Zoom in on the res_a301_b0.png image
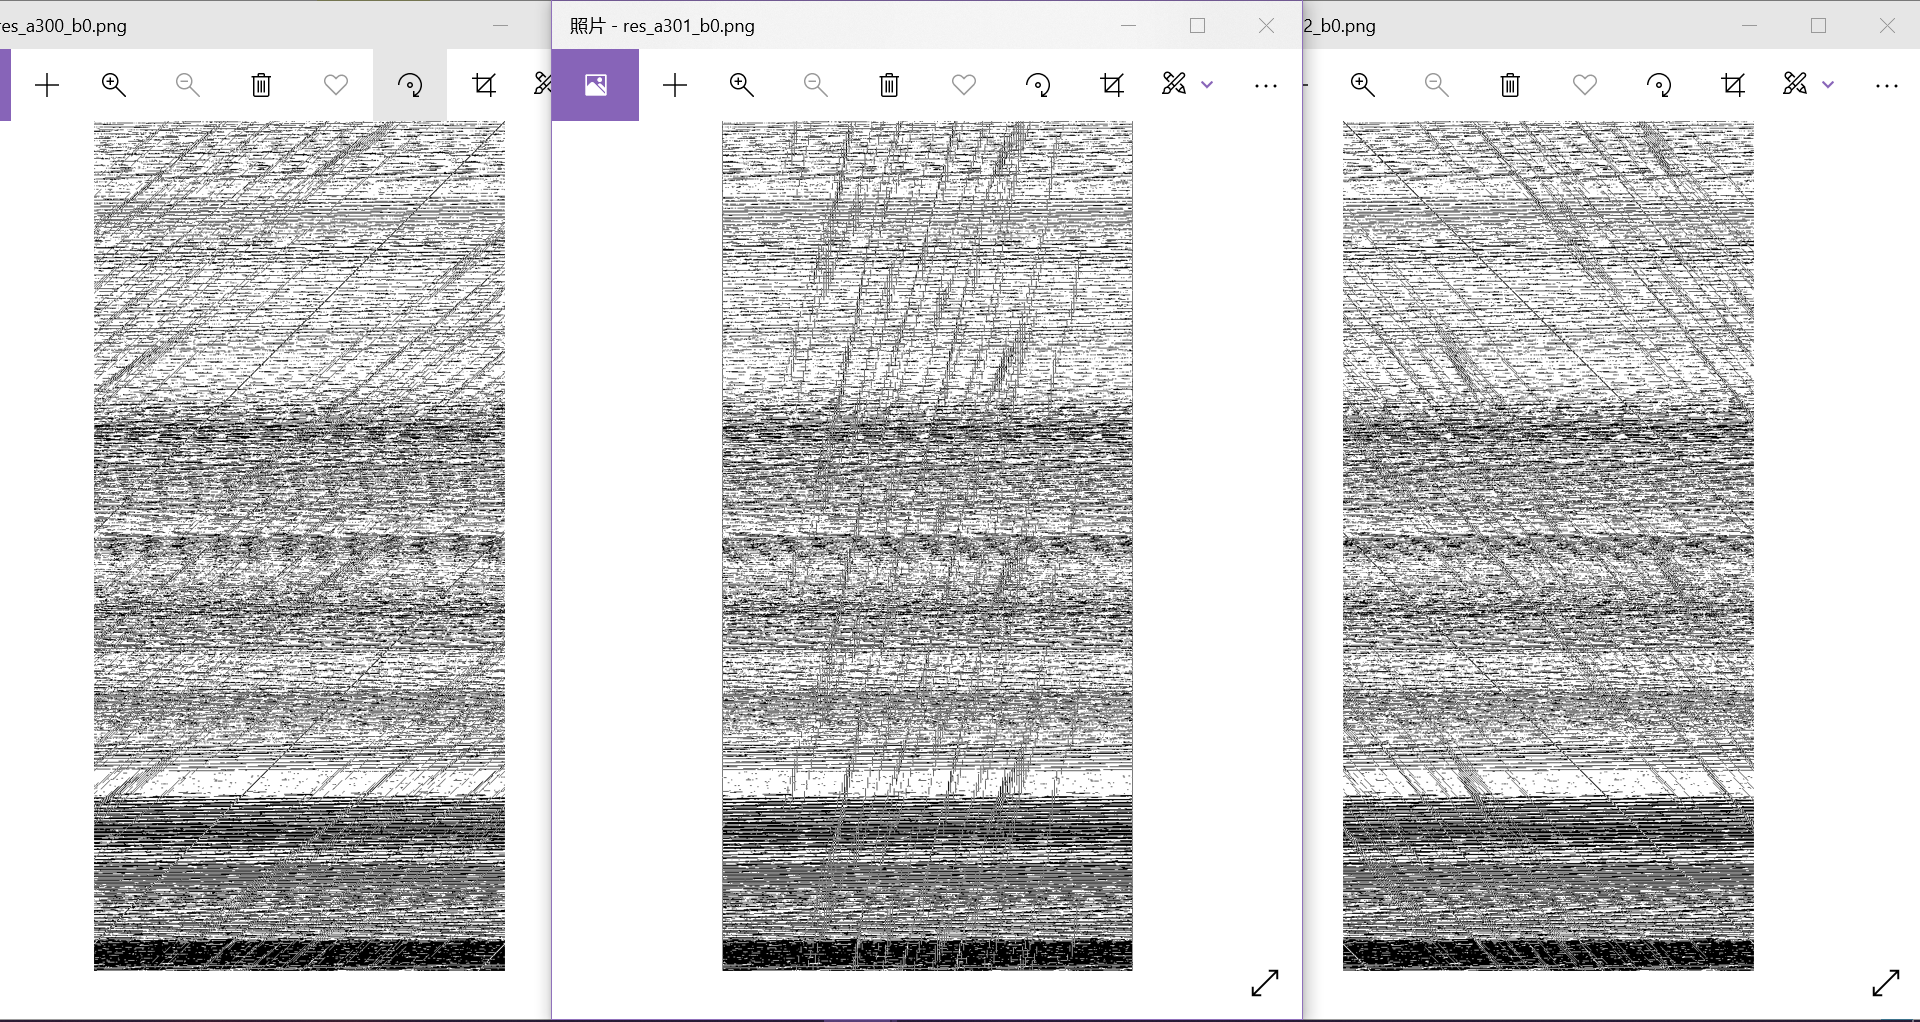 click(742, 85)
